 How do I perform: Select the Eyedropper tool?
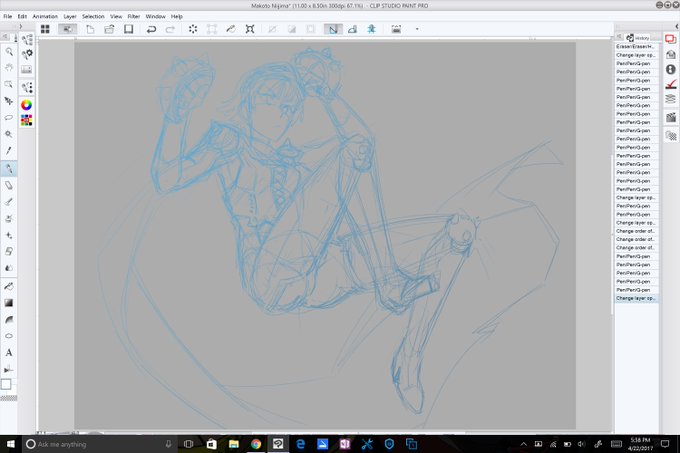[x=9, y=151]
